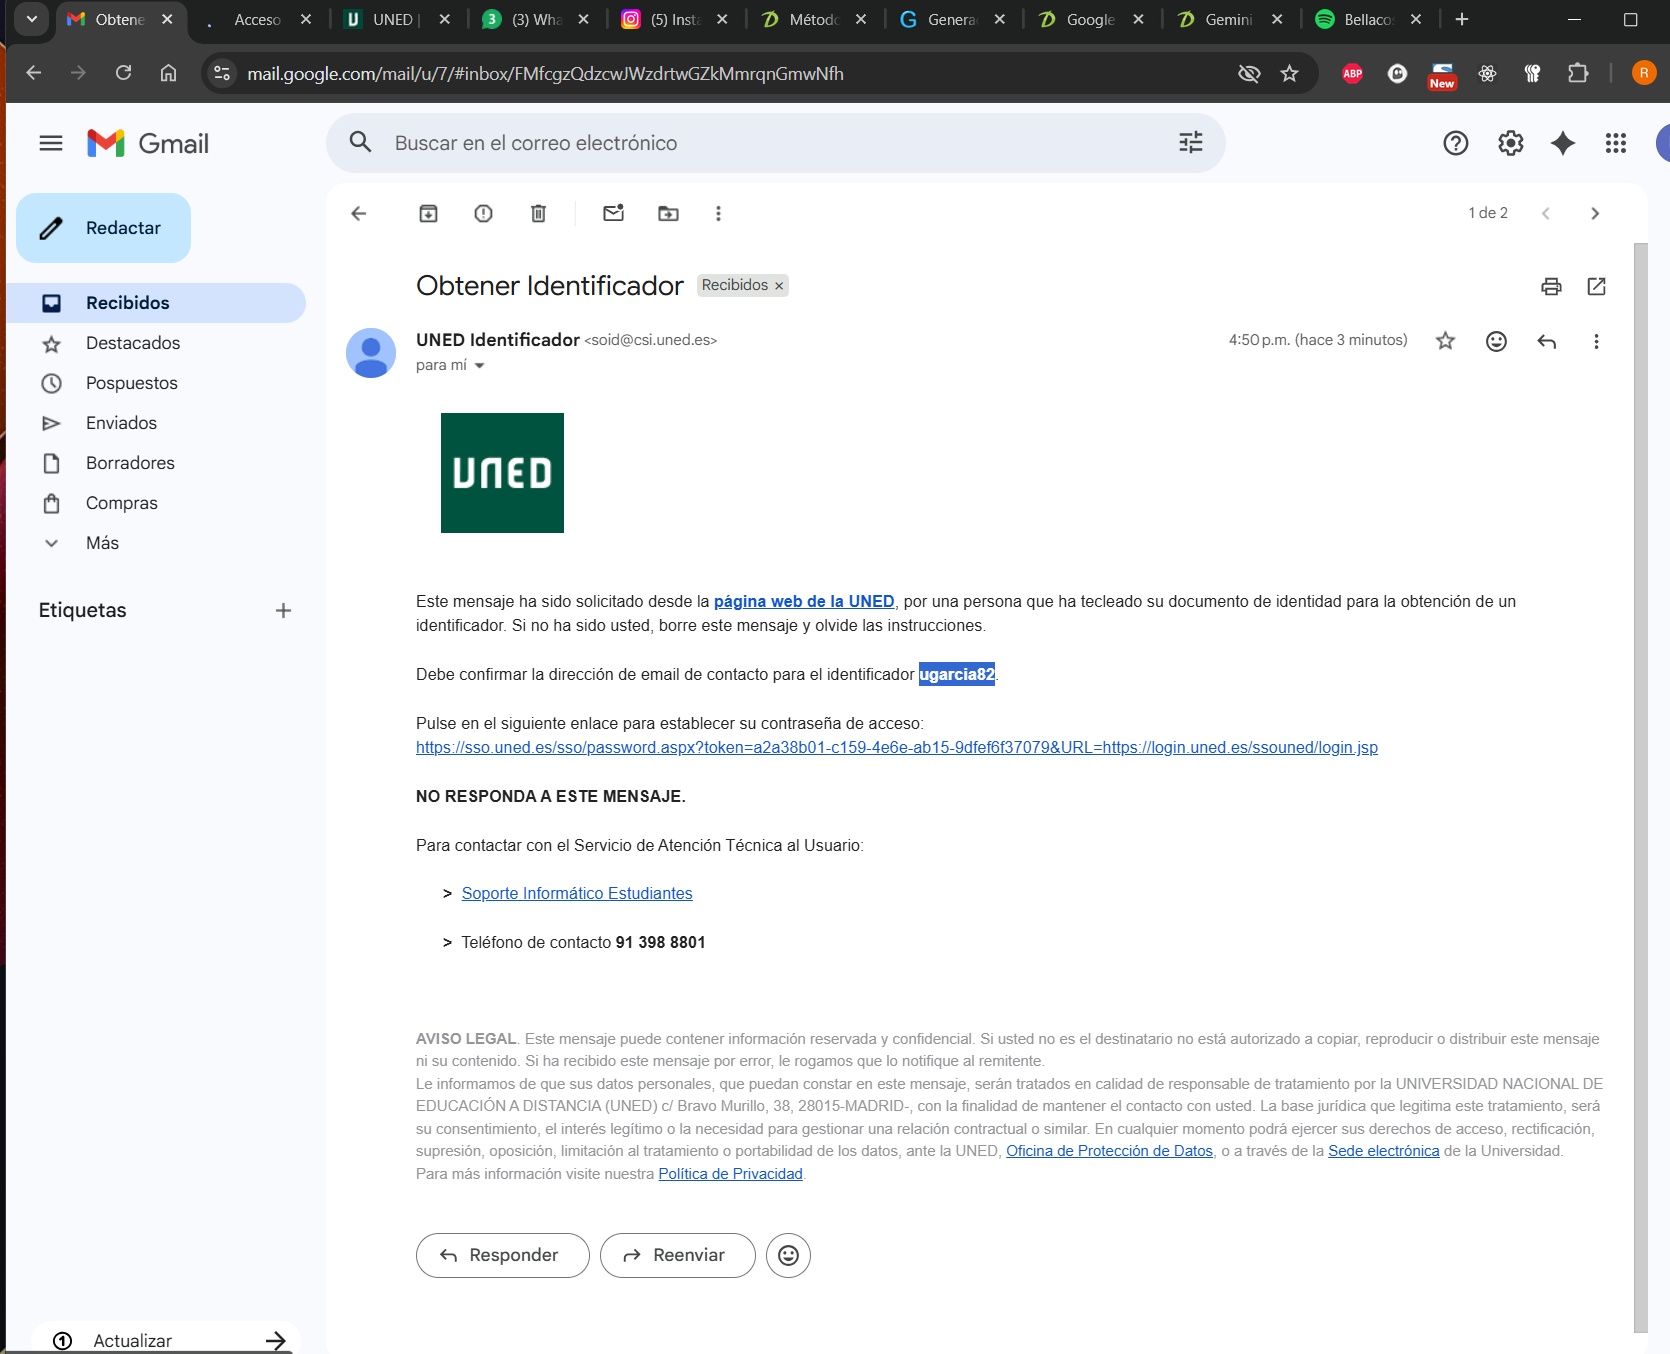1670x1354 pixels.
Task: Open email in a new window
Action: coord(1596,287)
